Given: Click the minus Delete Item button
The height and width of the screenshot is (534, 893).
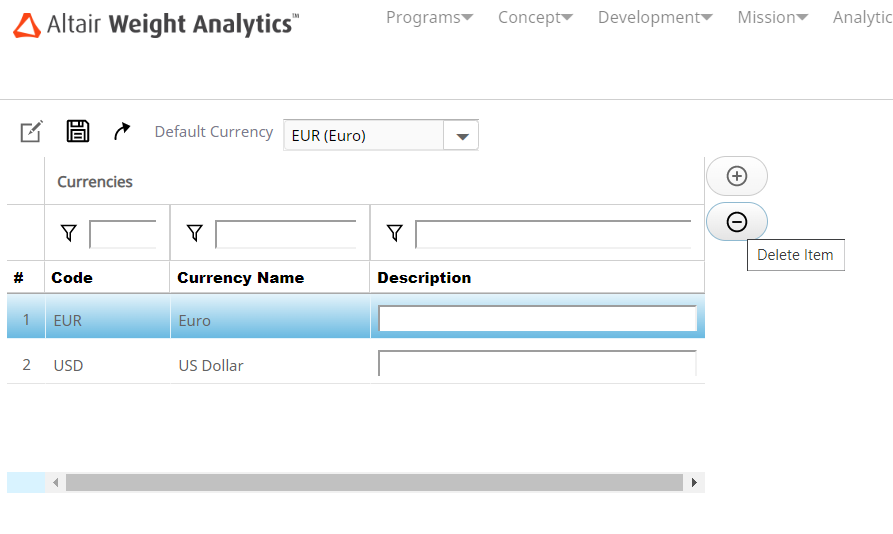Looking at the screenshot, I should tap(737, 222).
